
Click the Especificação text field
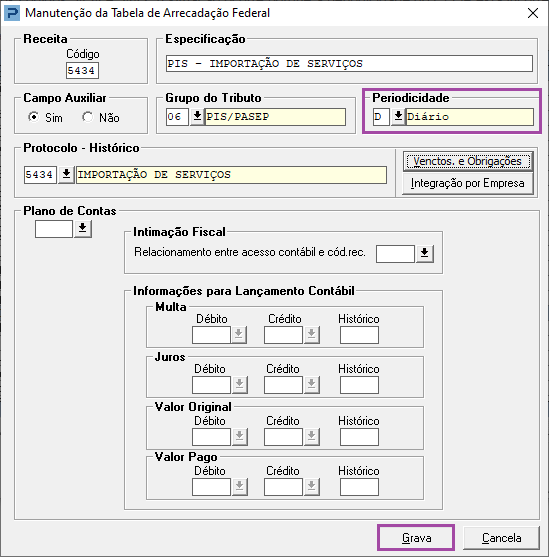pyautogui.click(x=349, y=64)
